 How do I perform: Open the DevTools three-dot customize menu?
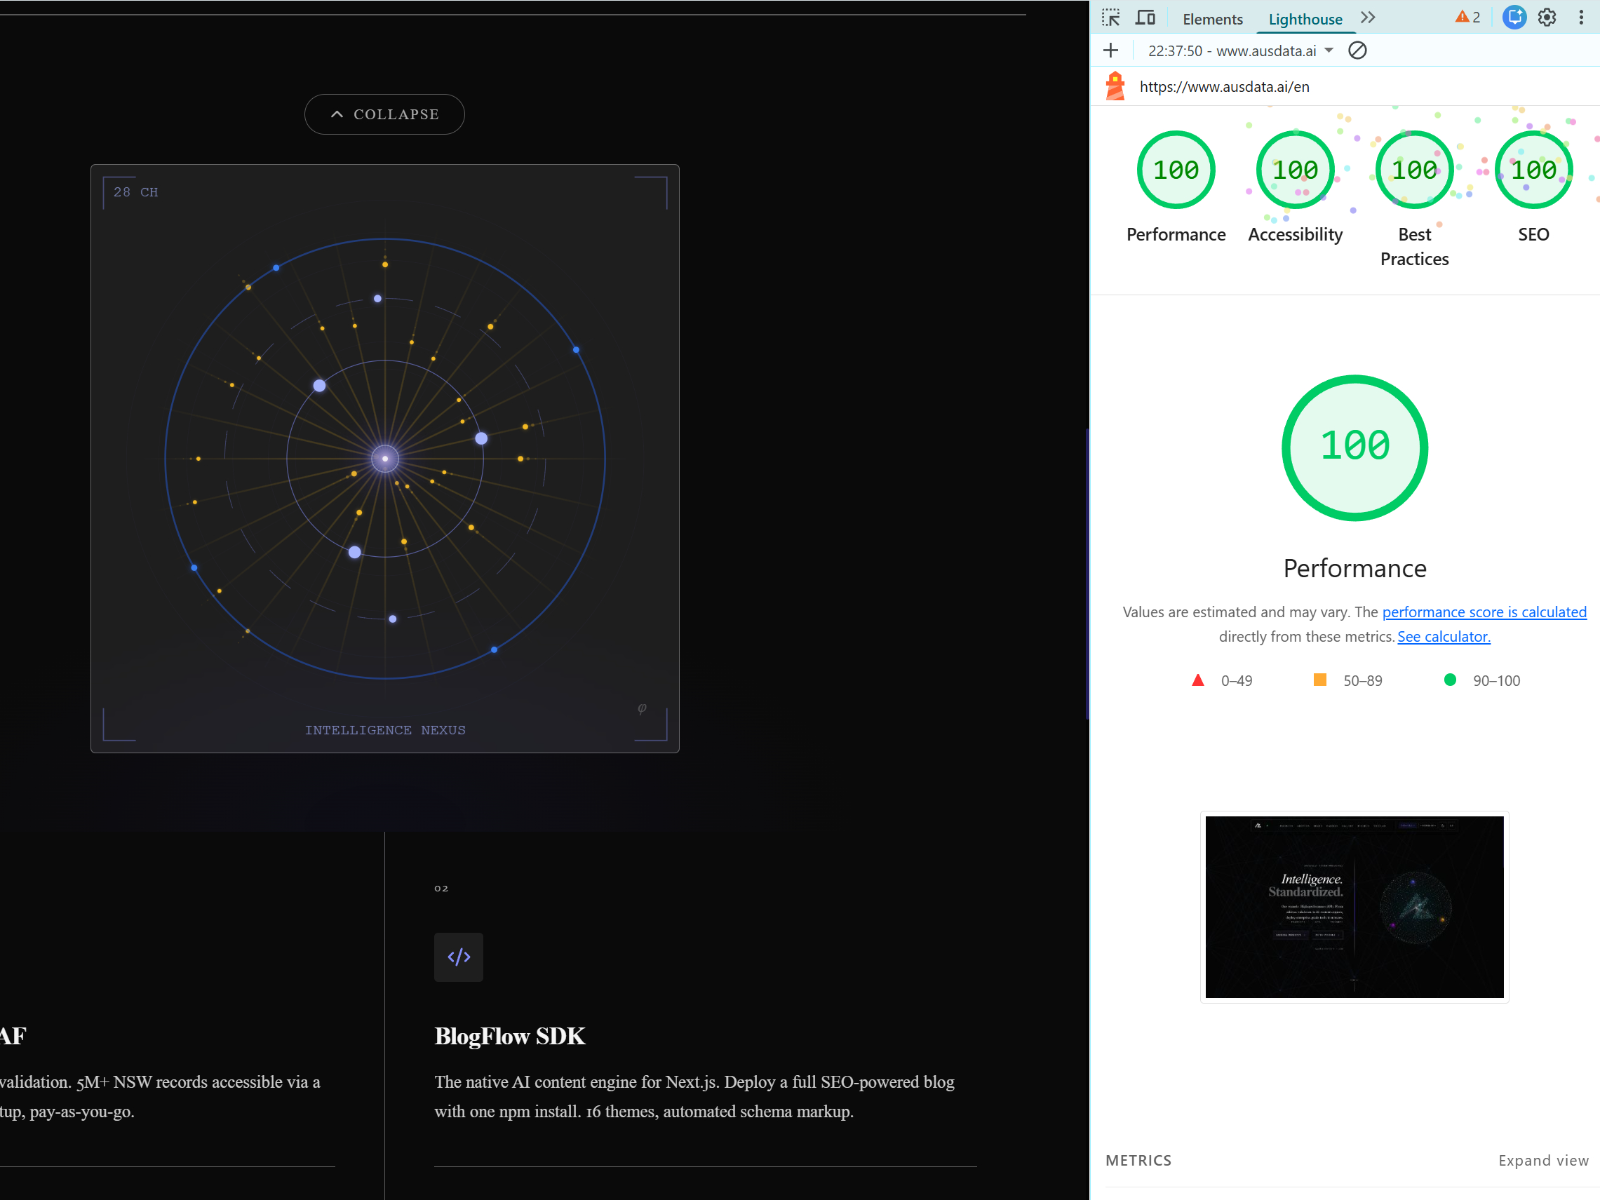[x=1581, y=18]
